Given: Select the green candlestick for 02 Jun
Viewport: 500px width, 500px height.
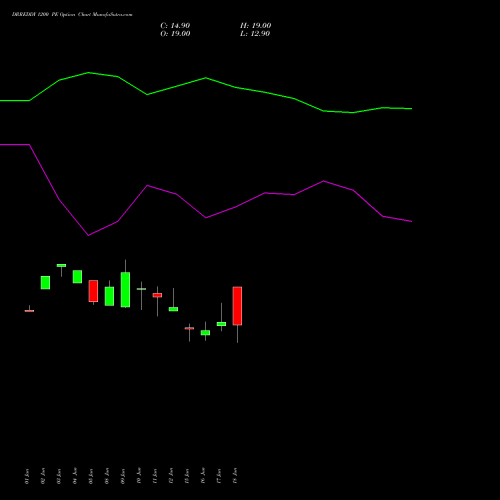Looking at the screenshot, I should 45,282.
